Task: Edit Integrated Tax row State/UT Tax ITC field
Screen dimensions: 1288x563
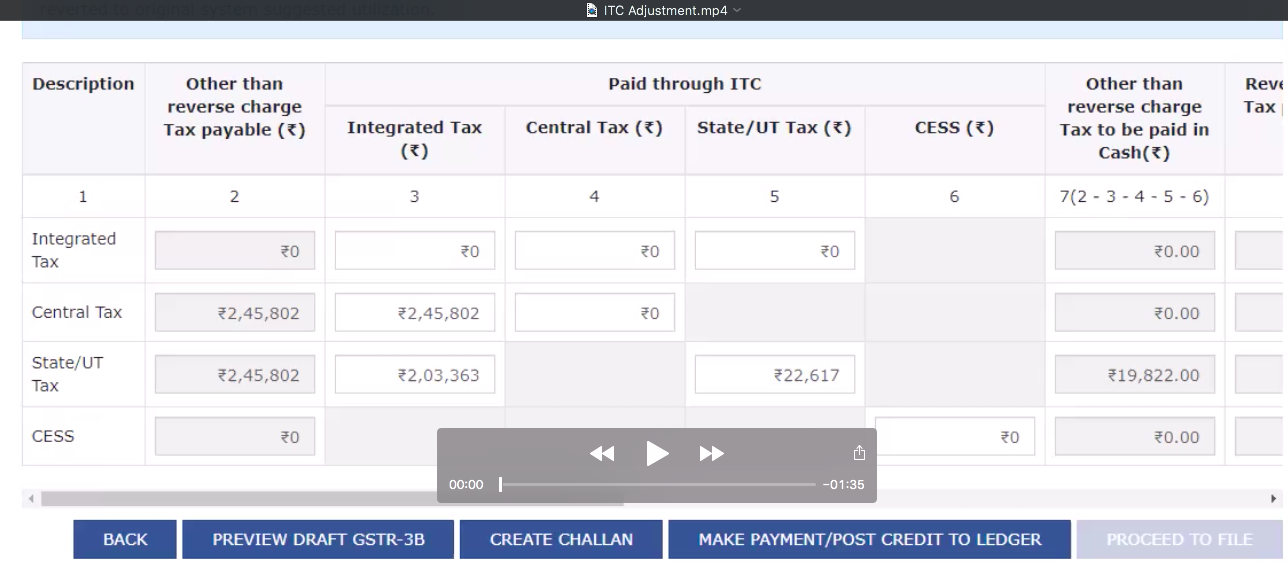Action: 775,251
